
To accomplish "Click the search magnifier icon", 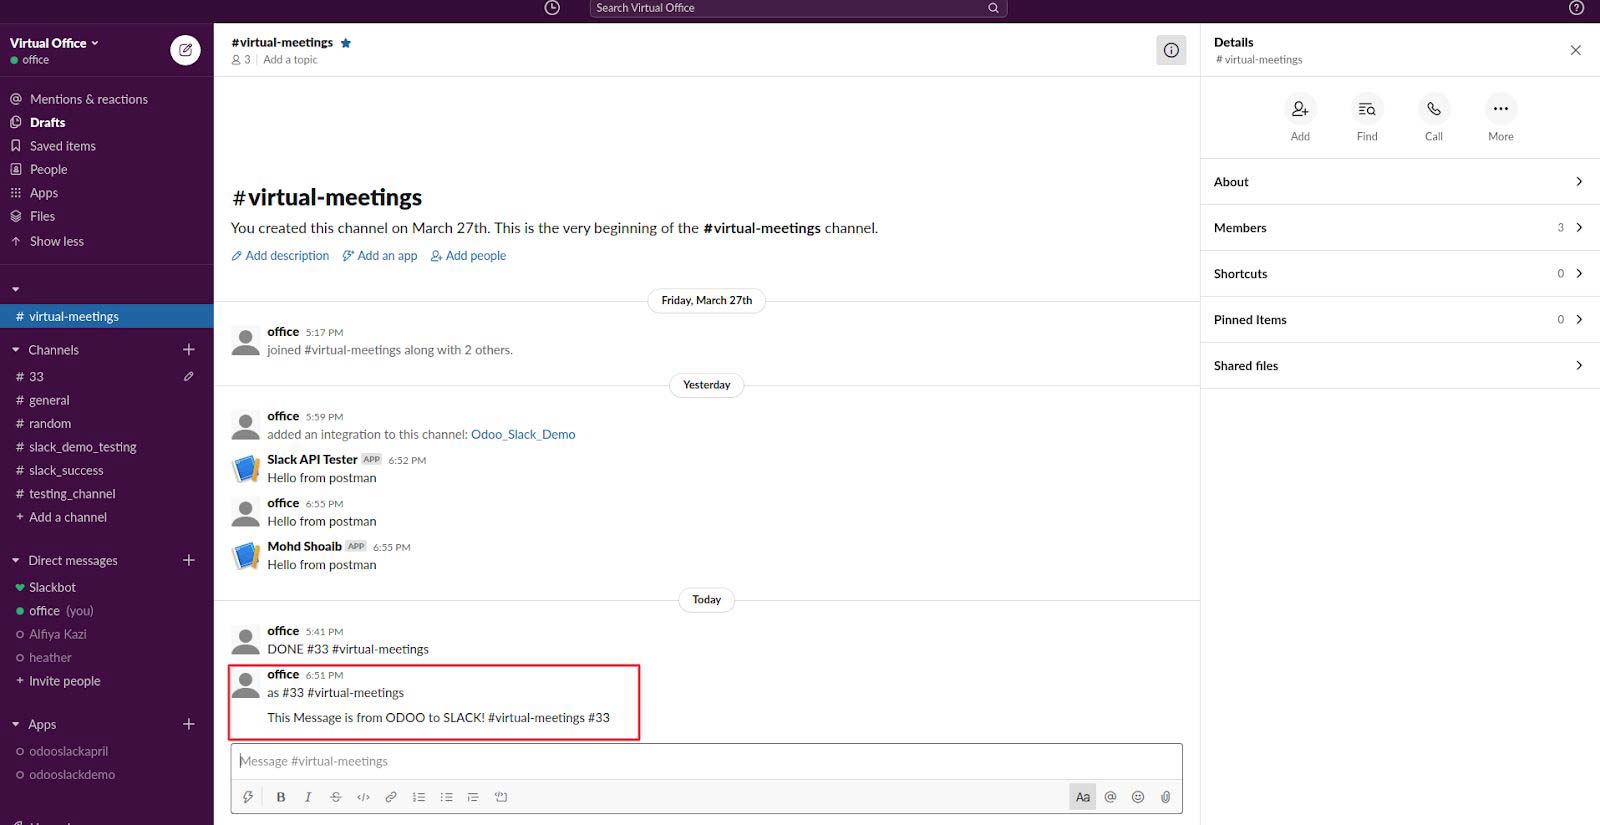I will [x=993, y=8].
